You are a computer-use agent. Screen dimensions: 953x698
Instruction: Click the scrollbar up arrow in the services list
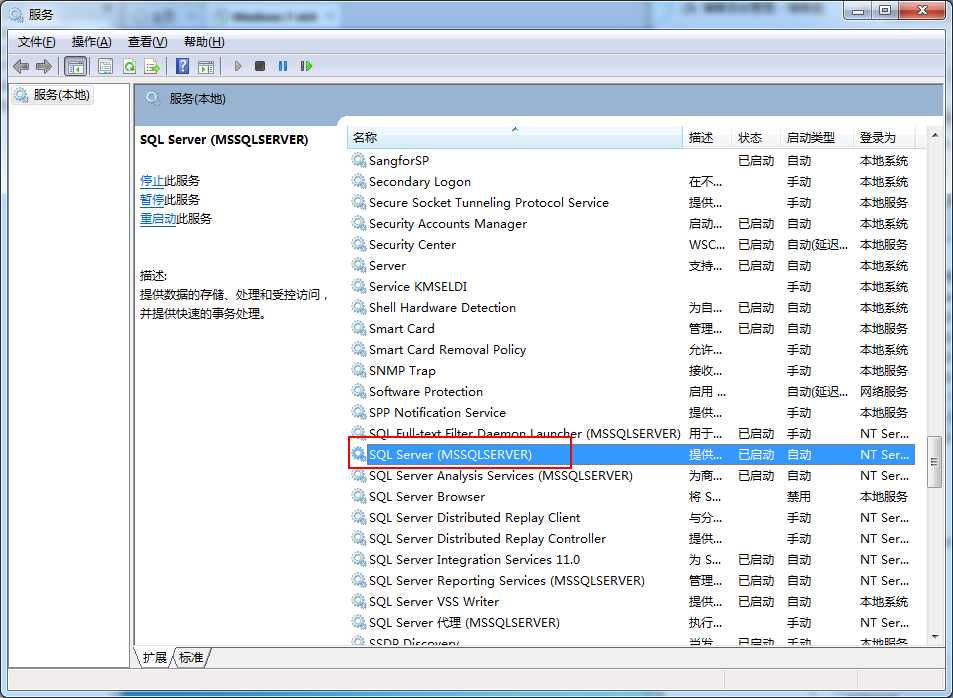[935, 135]
